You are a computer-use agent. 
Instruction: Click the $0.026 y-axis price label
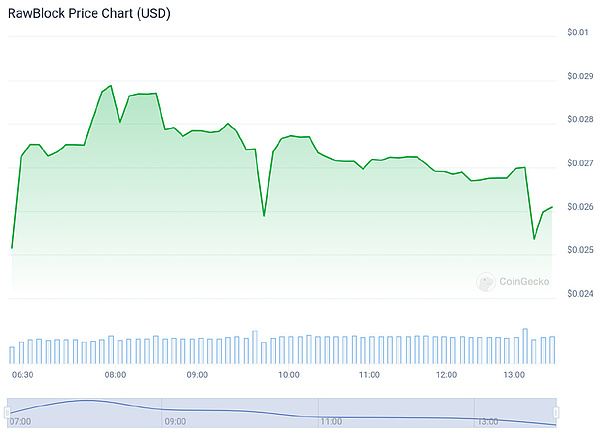pyautogui.click(x=579, y=207)
